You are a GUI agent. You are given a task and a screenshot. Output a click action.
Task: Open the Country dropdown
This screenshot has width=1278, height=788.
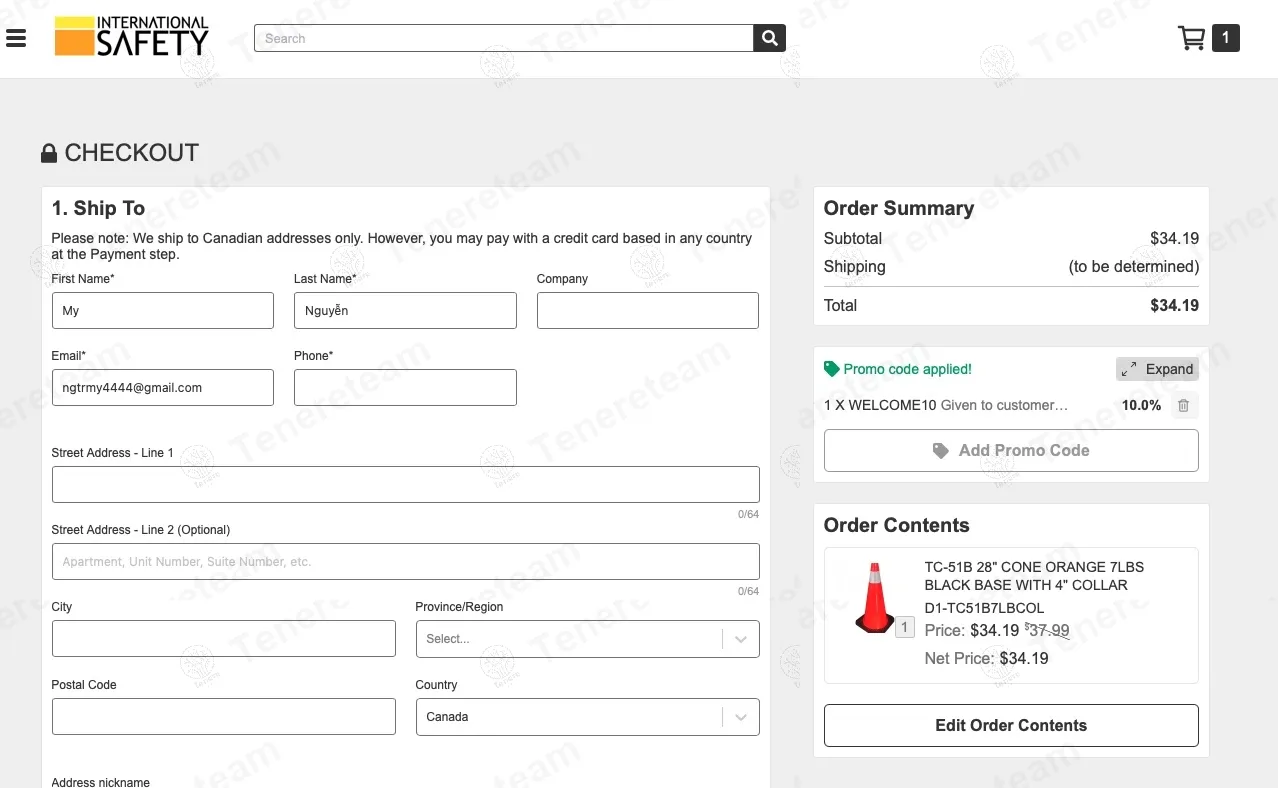click(x=587, y=717)
